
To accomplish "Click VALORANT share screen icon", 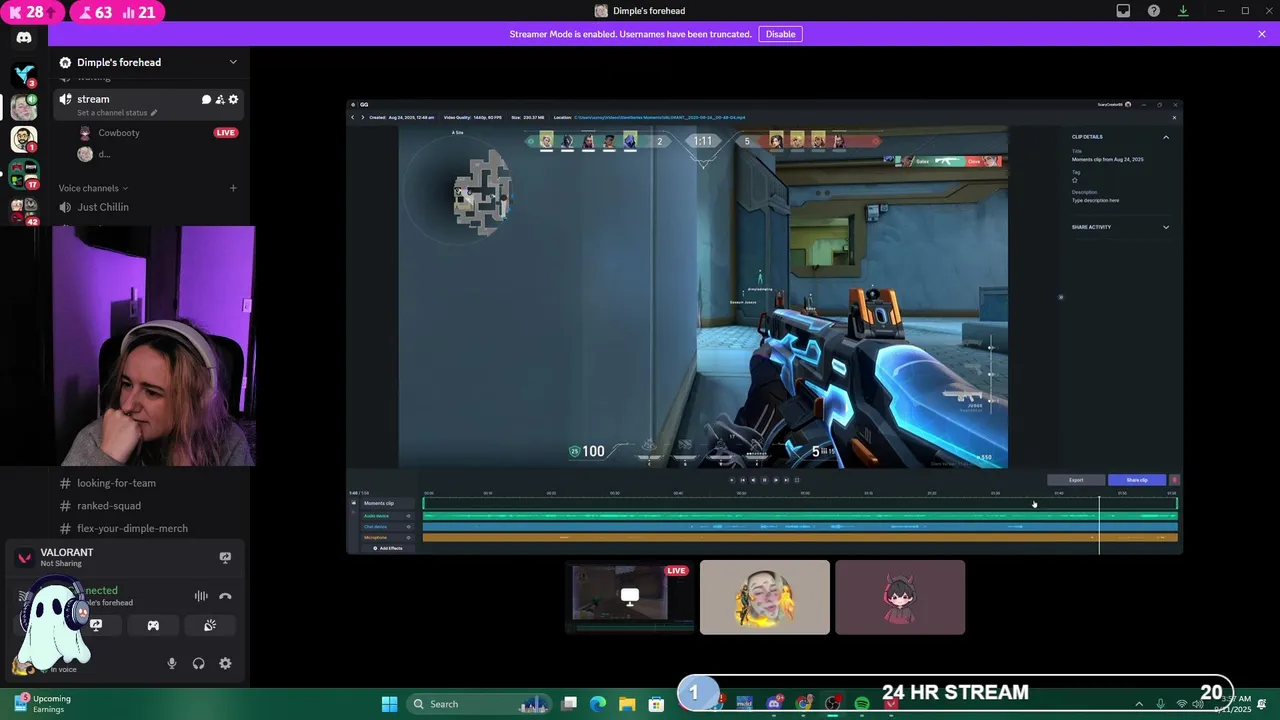I will tap(225, 558).
